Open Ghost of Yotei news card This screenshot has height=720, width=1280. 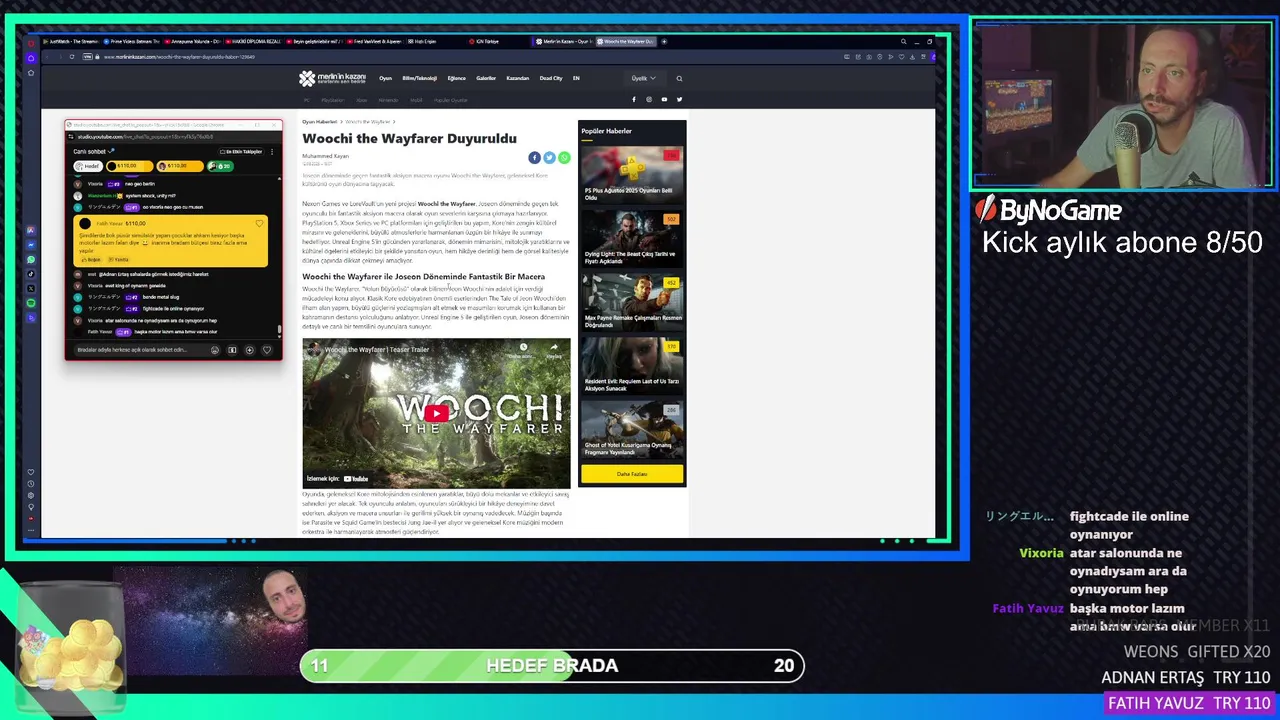click(632, 431)
